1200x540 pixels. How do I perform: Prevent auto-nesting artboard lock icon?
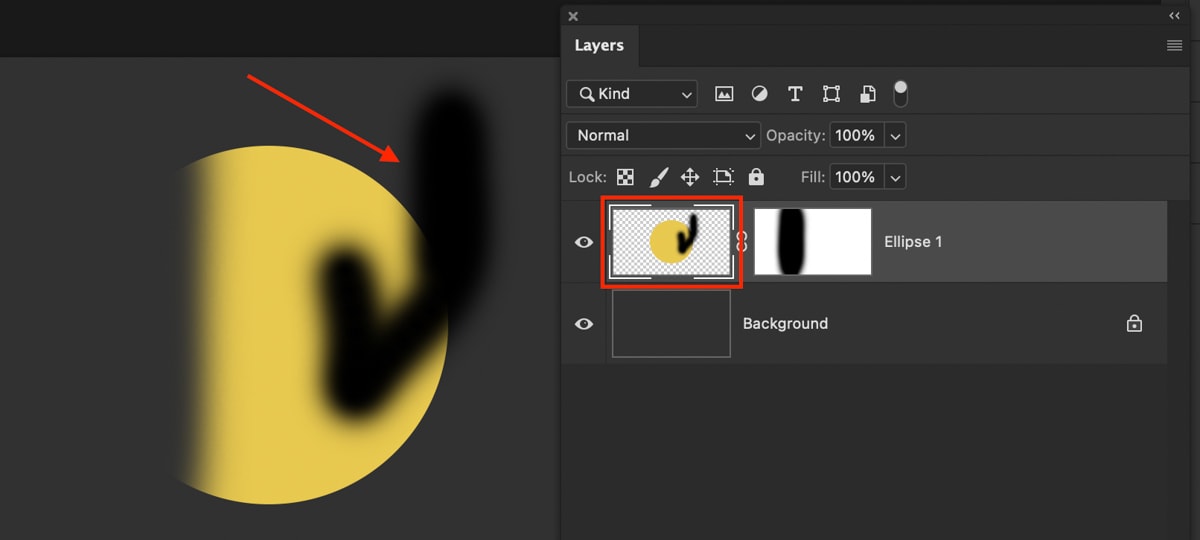tap(723, 177)
